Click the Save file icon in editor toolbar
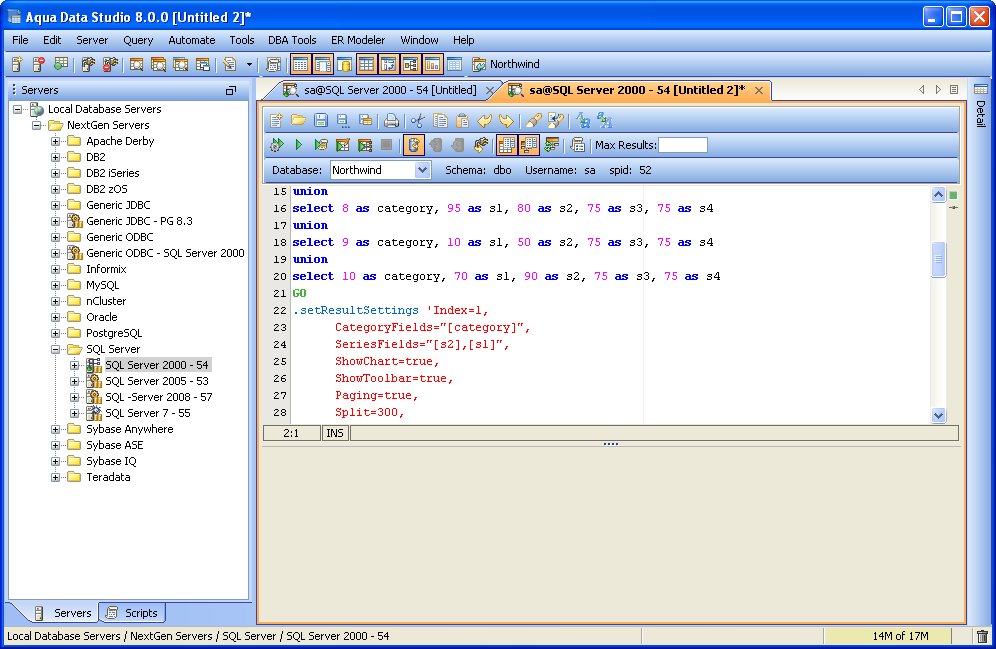 (x=321, y=120)
